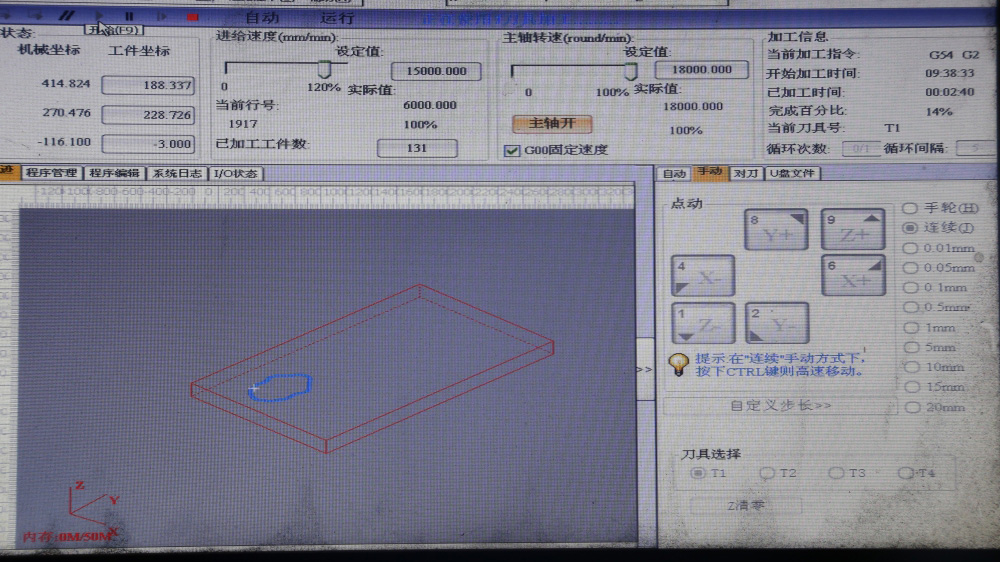Click the spindle speed slider handle at 100%
The image size is (1000, 562).
(630, 71)
